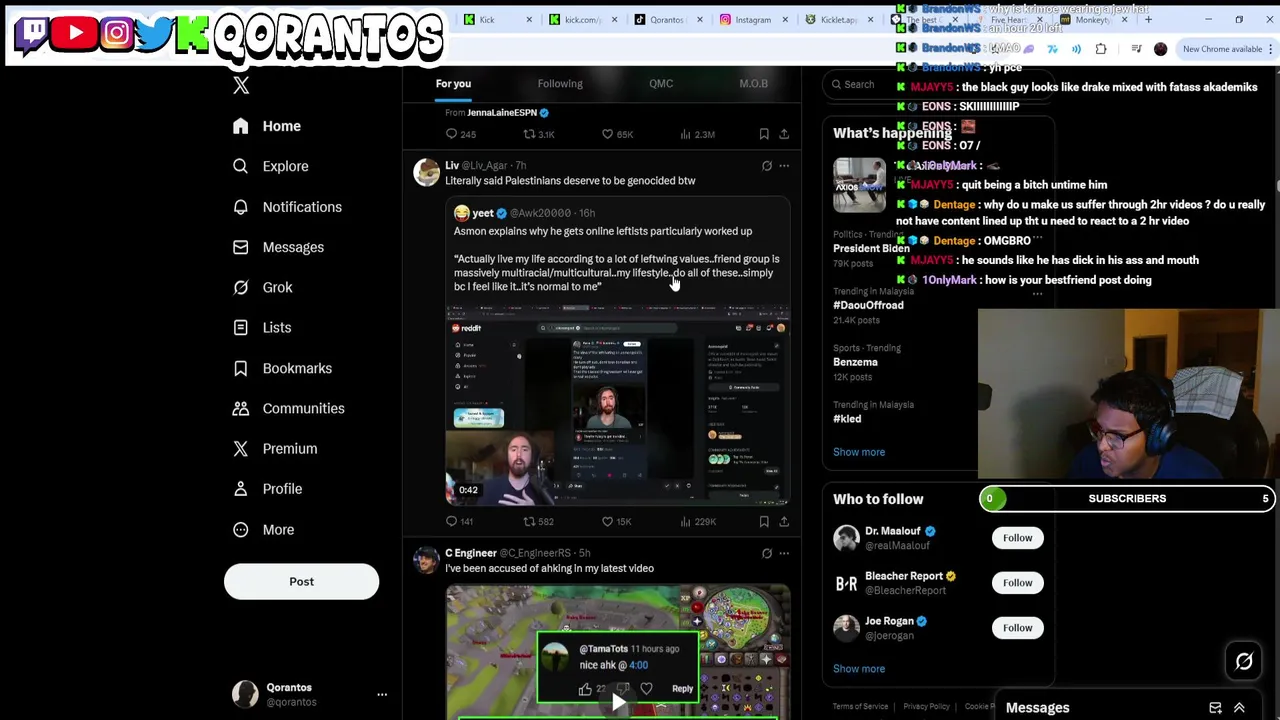
Task: Open account options dots beside Qorantos
Action: pos(382,694)
